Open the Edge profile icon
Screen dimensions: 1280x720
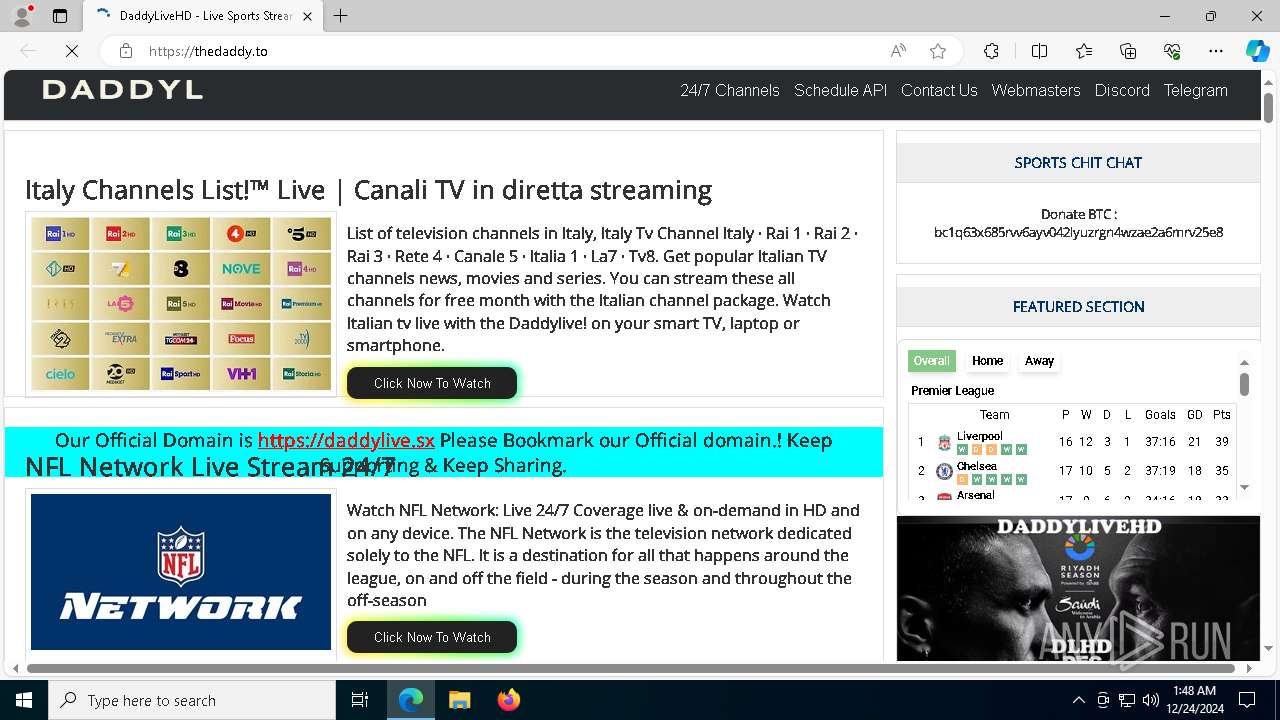[22, 16]
